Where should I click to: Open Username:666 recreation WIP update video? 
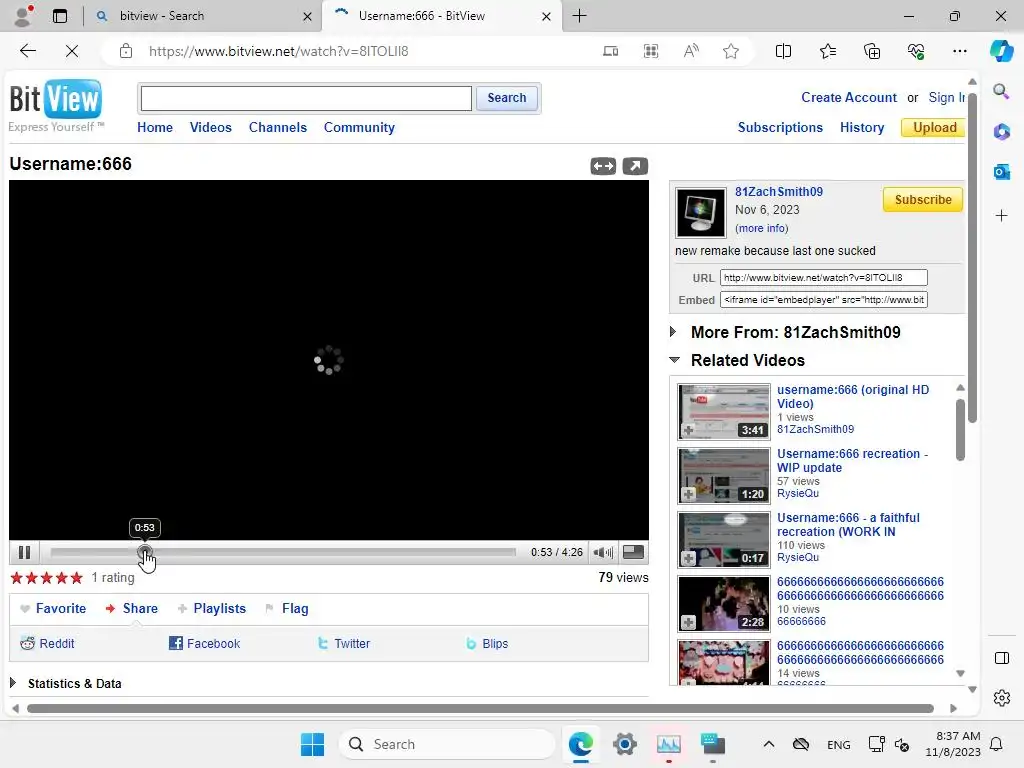(x=852, y=460)
